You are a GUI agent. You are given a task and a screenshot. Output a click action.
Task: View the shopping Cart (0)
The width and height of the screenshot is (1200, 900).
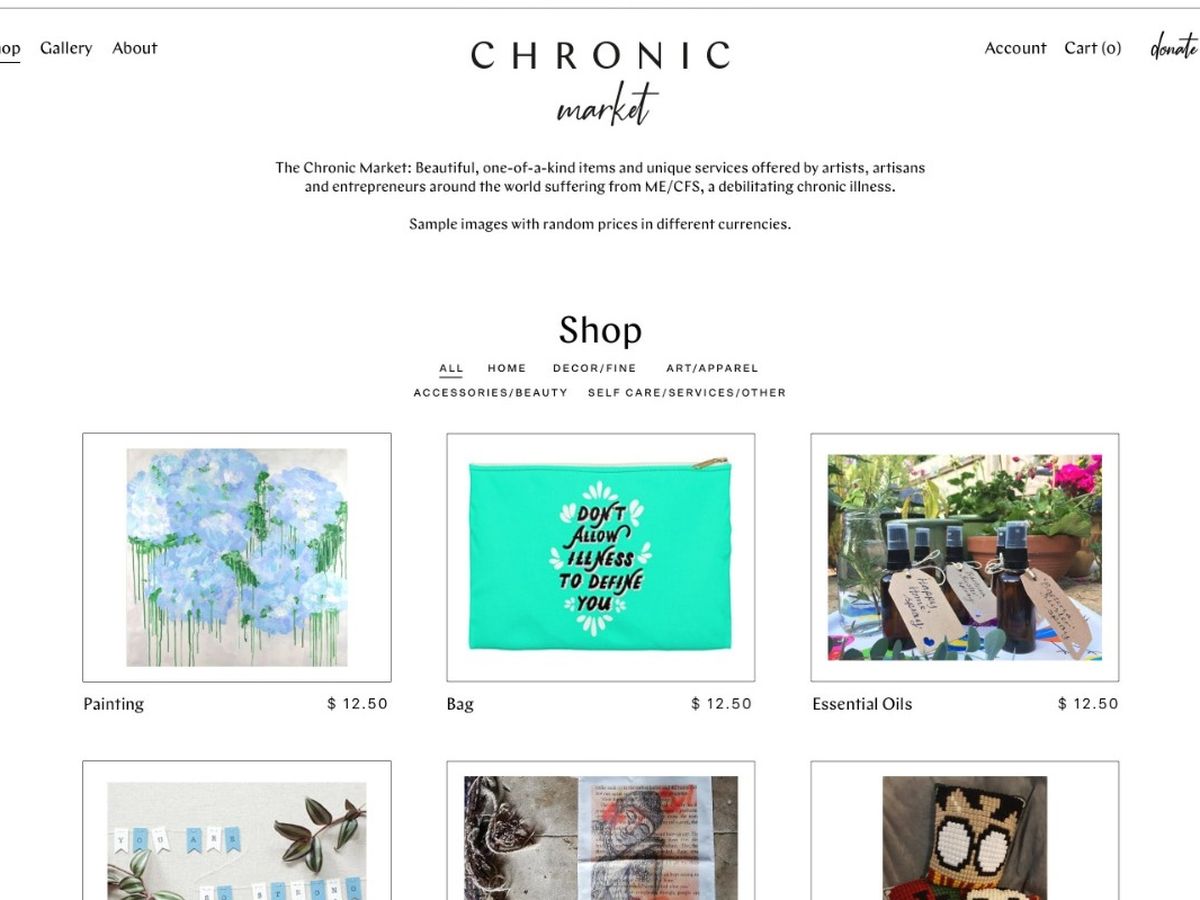click(x=1093, y=48)
